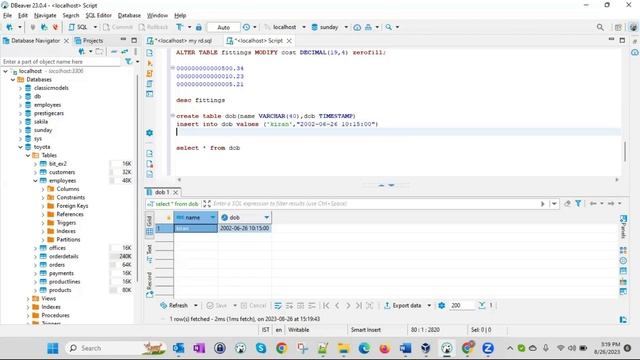This screenshot has width=640, height=360.
Task: Expand the Views folder node
Action: (28, 299)
